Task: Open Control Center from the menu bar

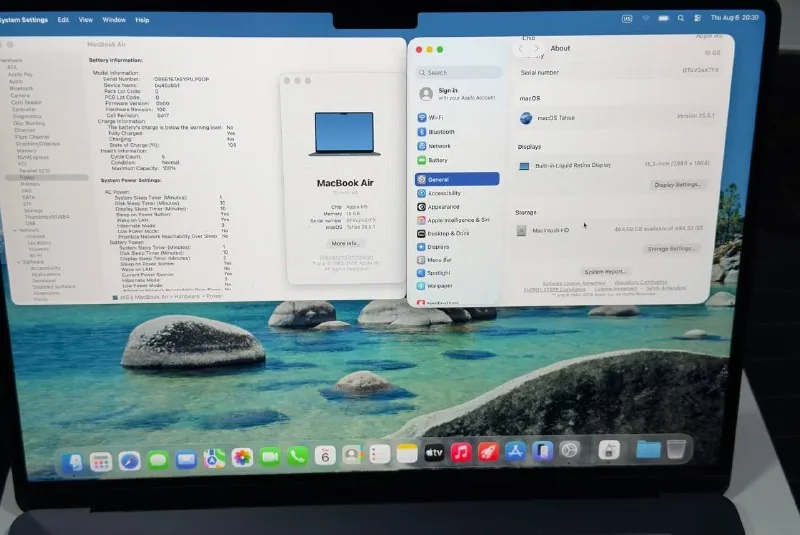Action: (x=697, y=18)
